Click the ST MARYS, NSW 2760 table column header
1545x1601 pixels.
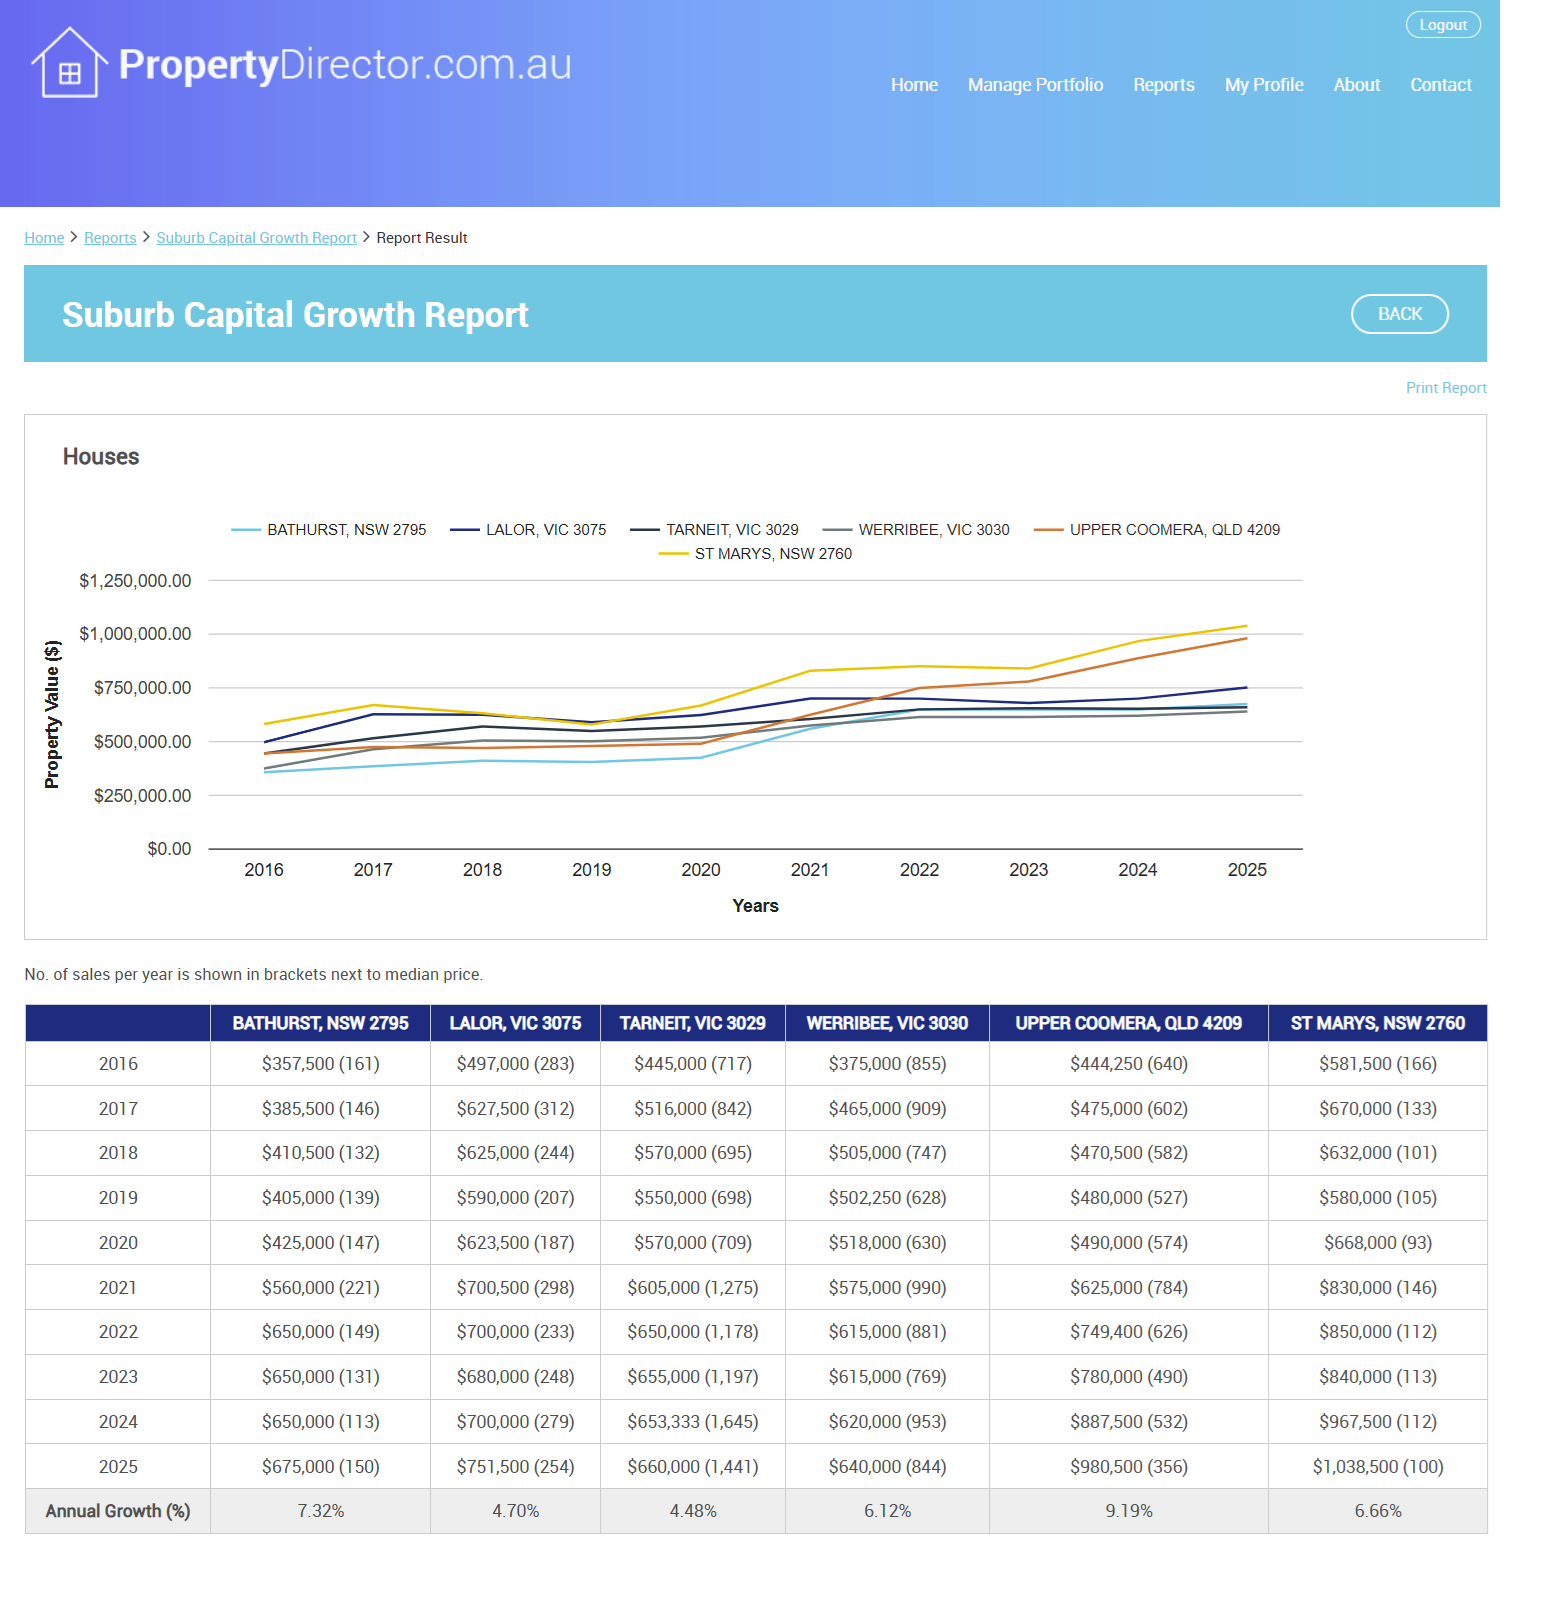[x=1377, y=1023]
